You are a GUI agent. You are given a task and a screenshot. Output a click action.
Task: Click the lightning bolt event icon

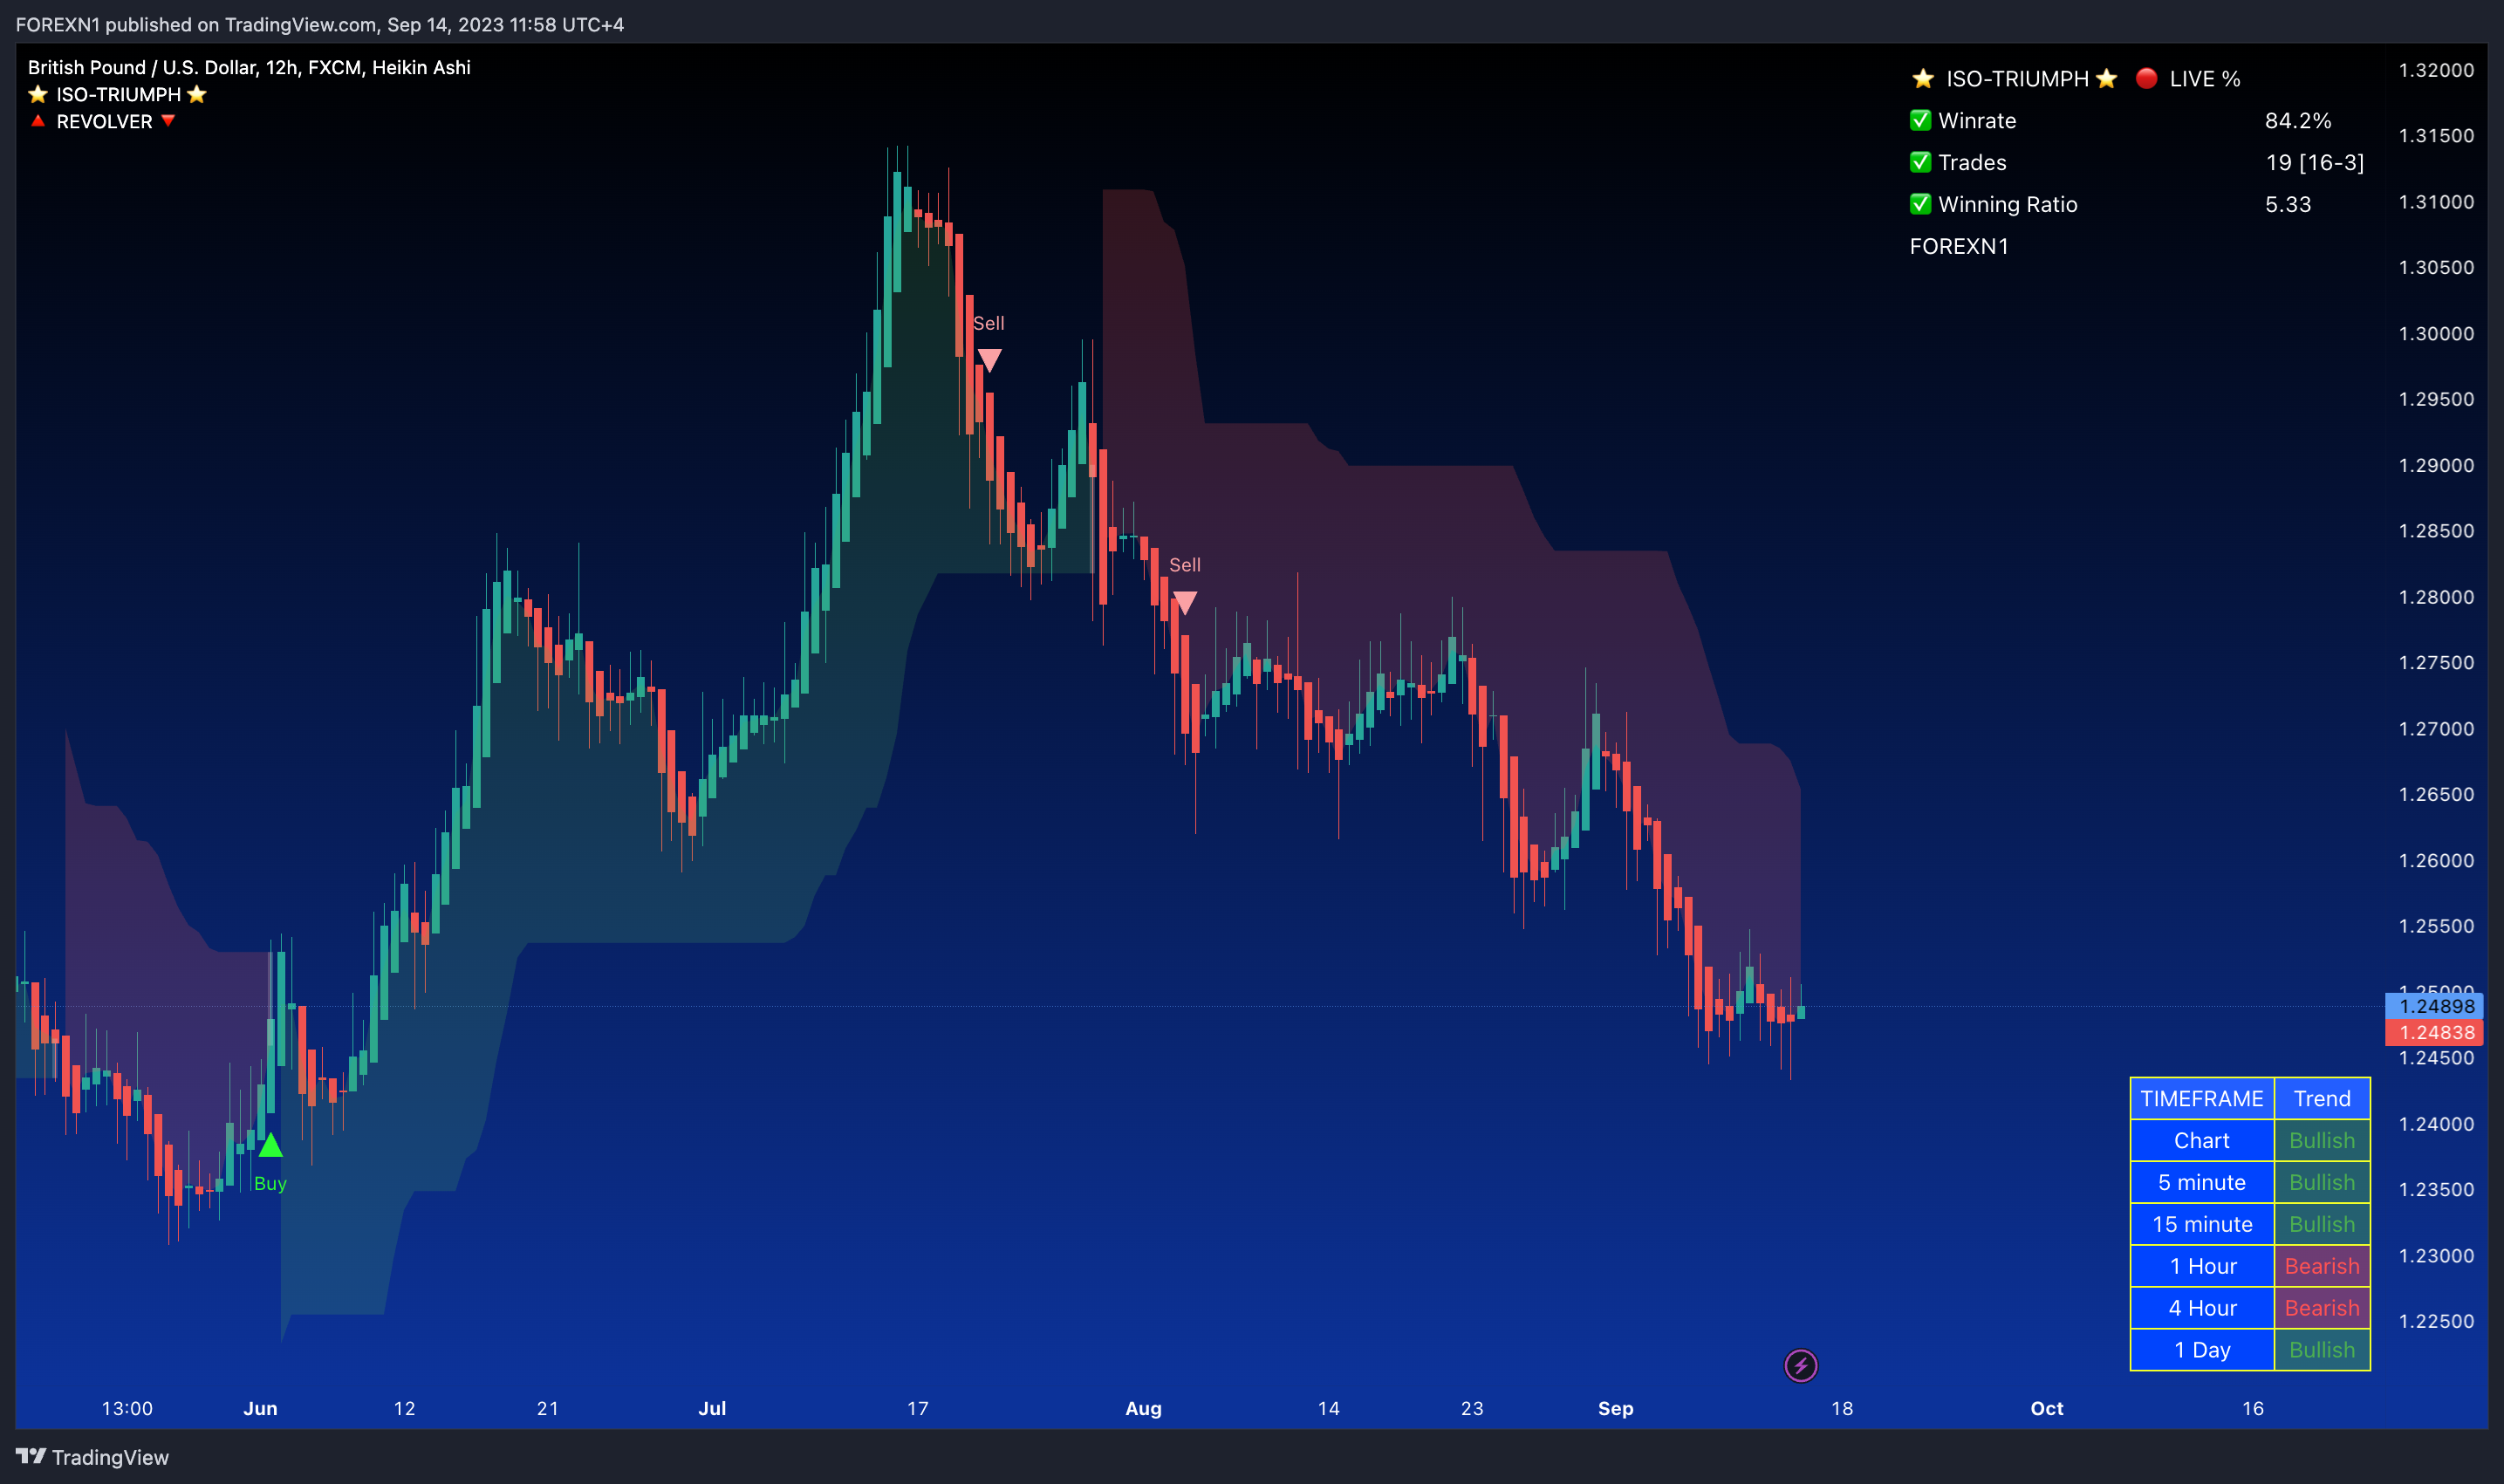coord(1800,1365)
